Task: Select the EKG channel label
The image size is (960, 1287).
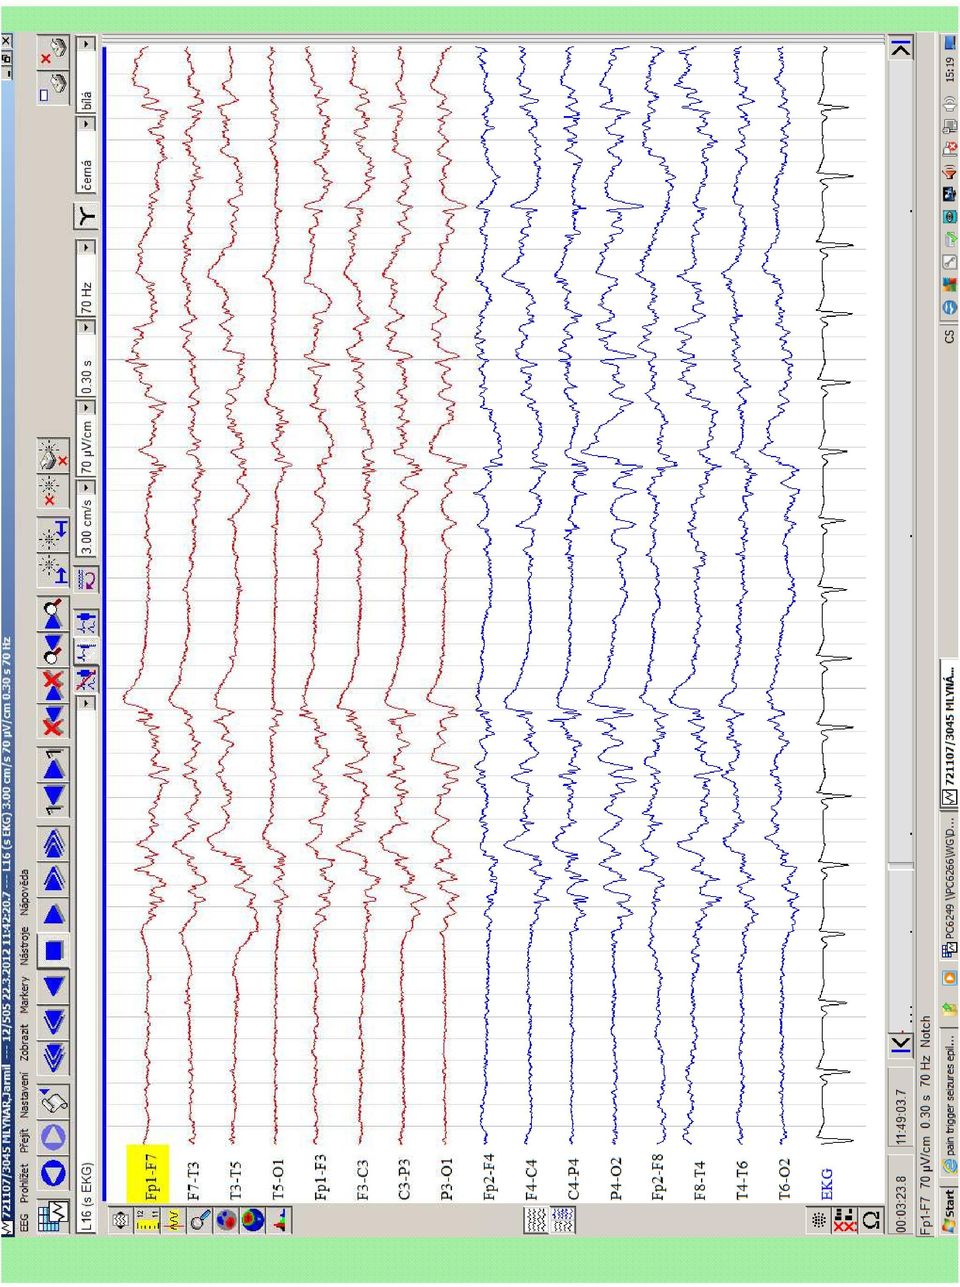Action: pos(826,1184)
